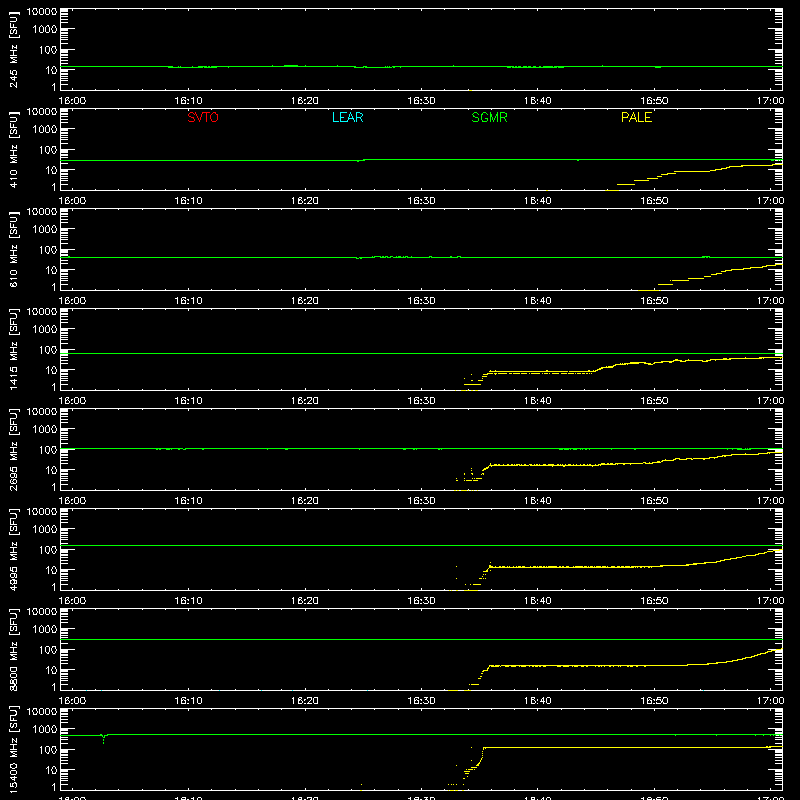Click 16:40 time label below 610 MHz panel
Viewport: 800px width, 800px height.
point(537,301)
